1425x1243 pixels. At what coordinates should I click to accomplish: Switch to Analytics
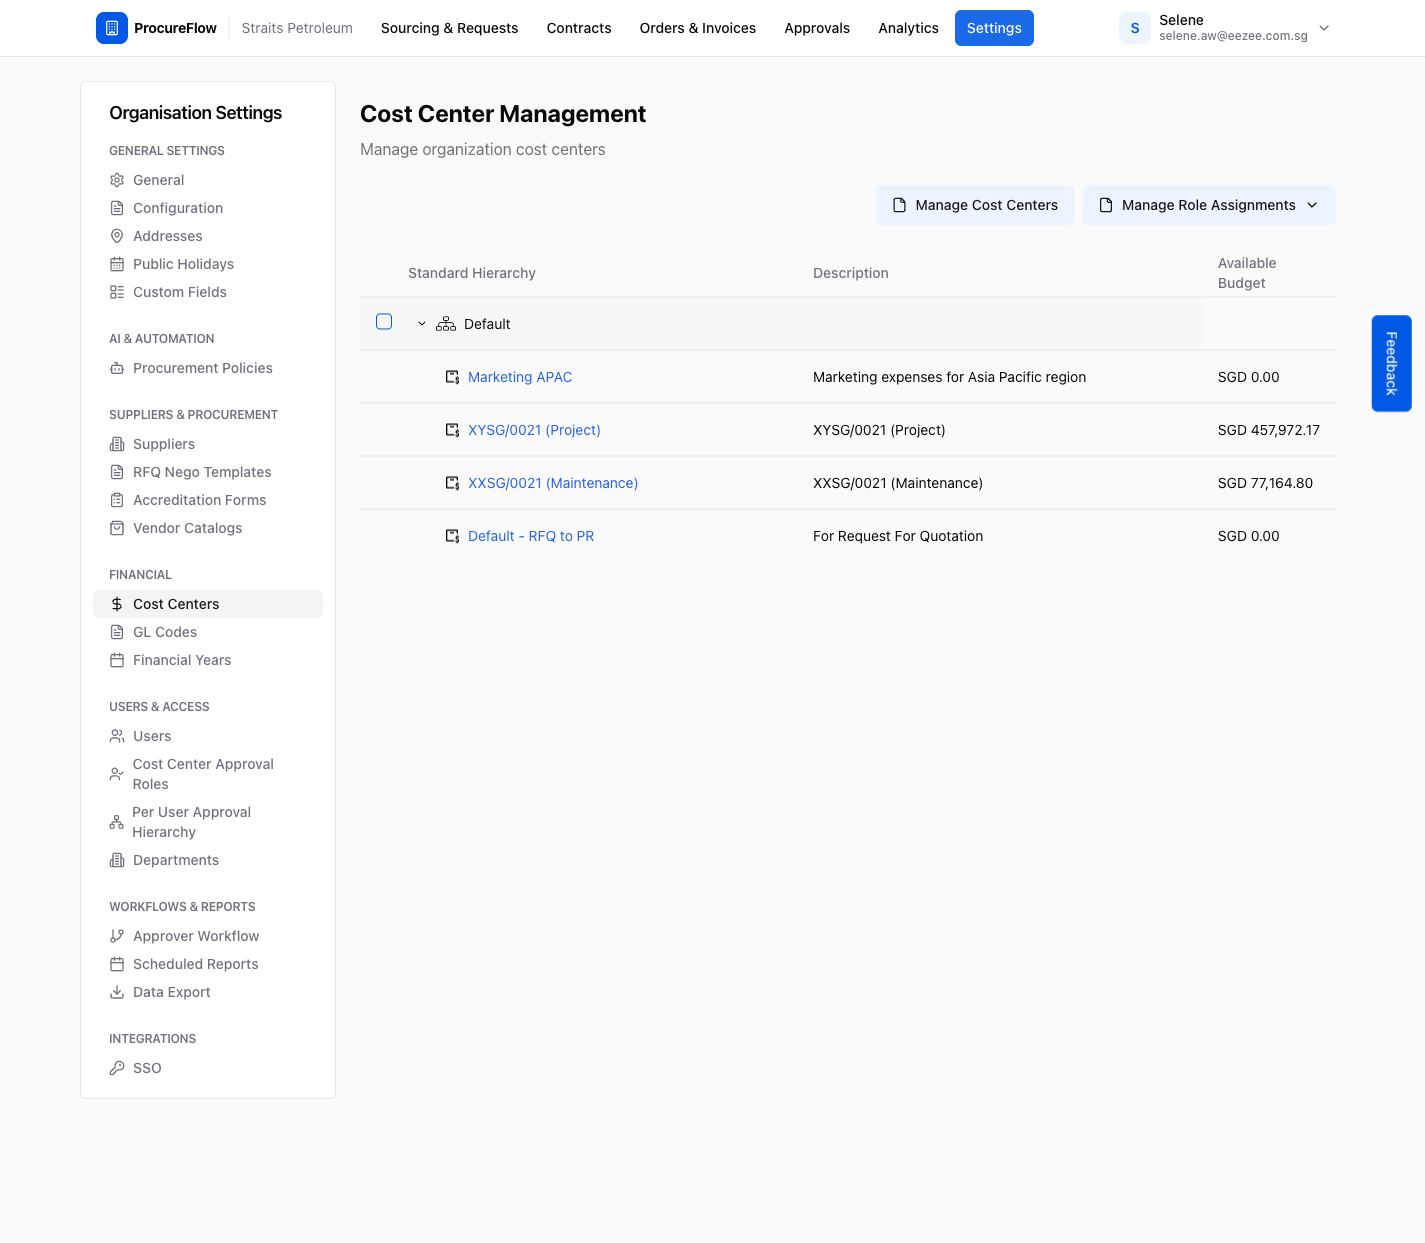pyautogui.click(x=908, y=28)
